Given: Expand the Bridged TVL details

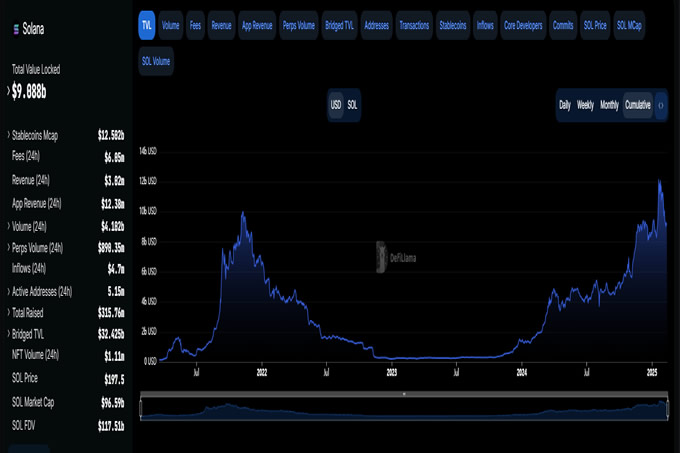Looking at the screenshot, I should (8, 333).
